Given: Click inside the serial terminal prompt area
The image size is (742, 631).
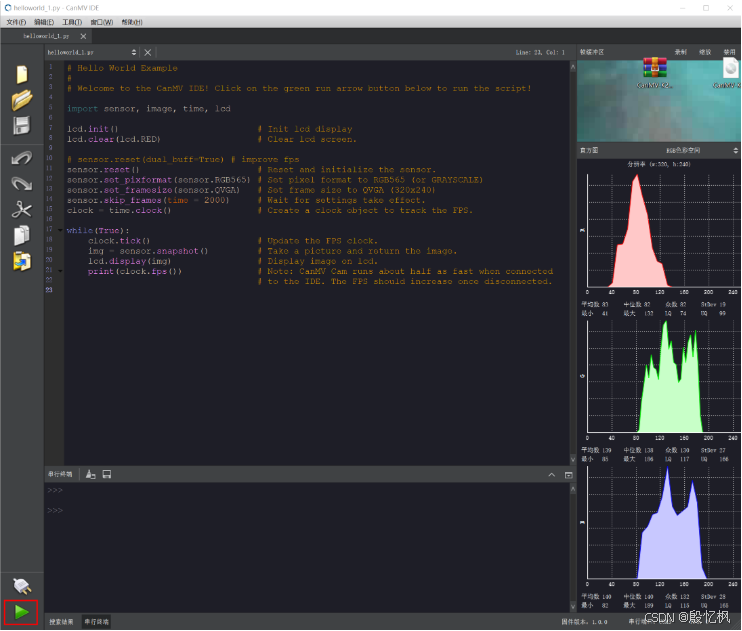Looking at the screenshot, I should [308, 547].
